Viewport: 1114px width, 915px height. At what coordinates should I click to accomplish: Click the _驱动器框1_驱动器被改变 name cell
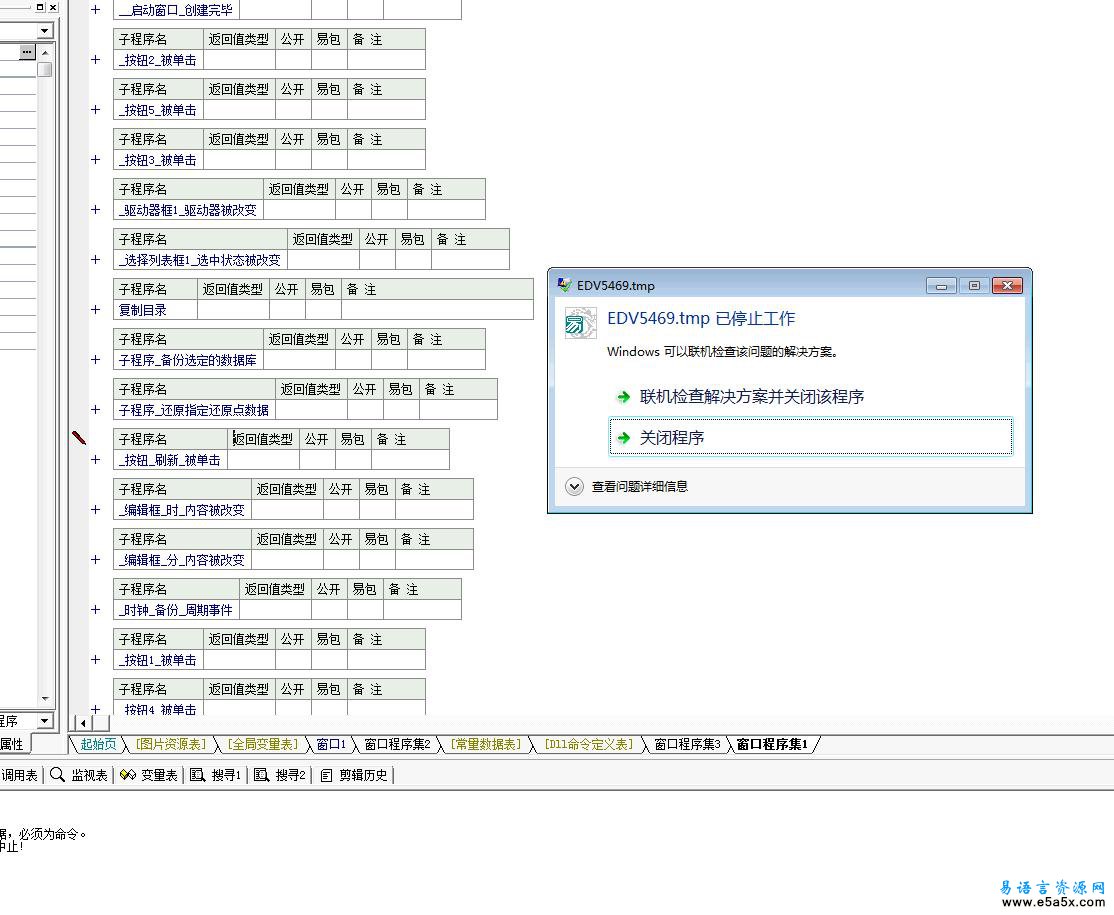(188, 210)
